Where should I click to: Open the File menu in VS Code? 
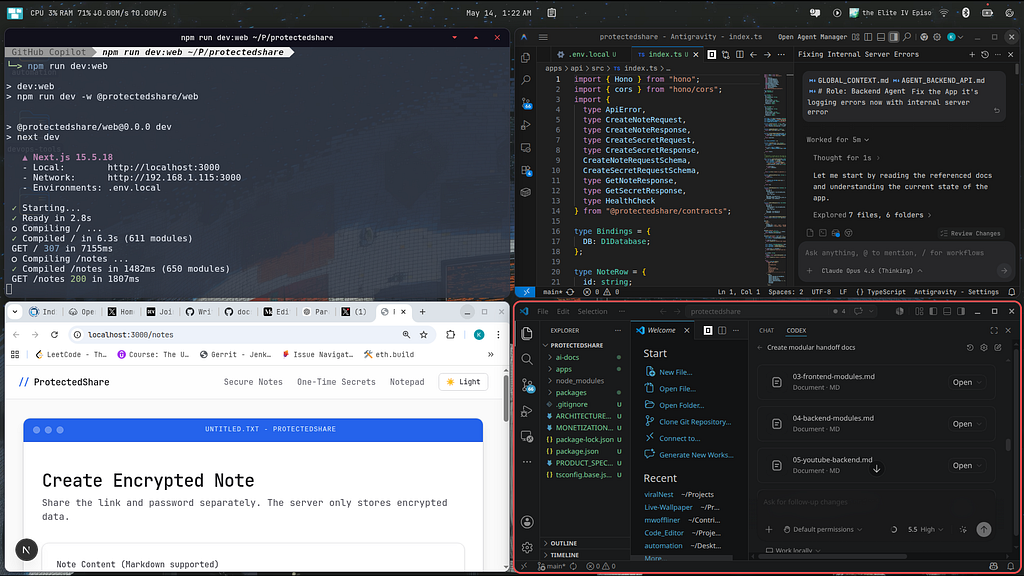(543, 312)
